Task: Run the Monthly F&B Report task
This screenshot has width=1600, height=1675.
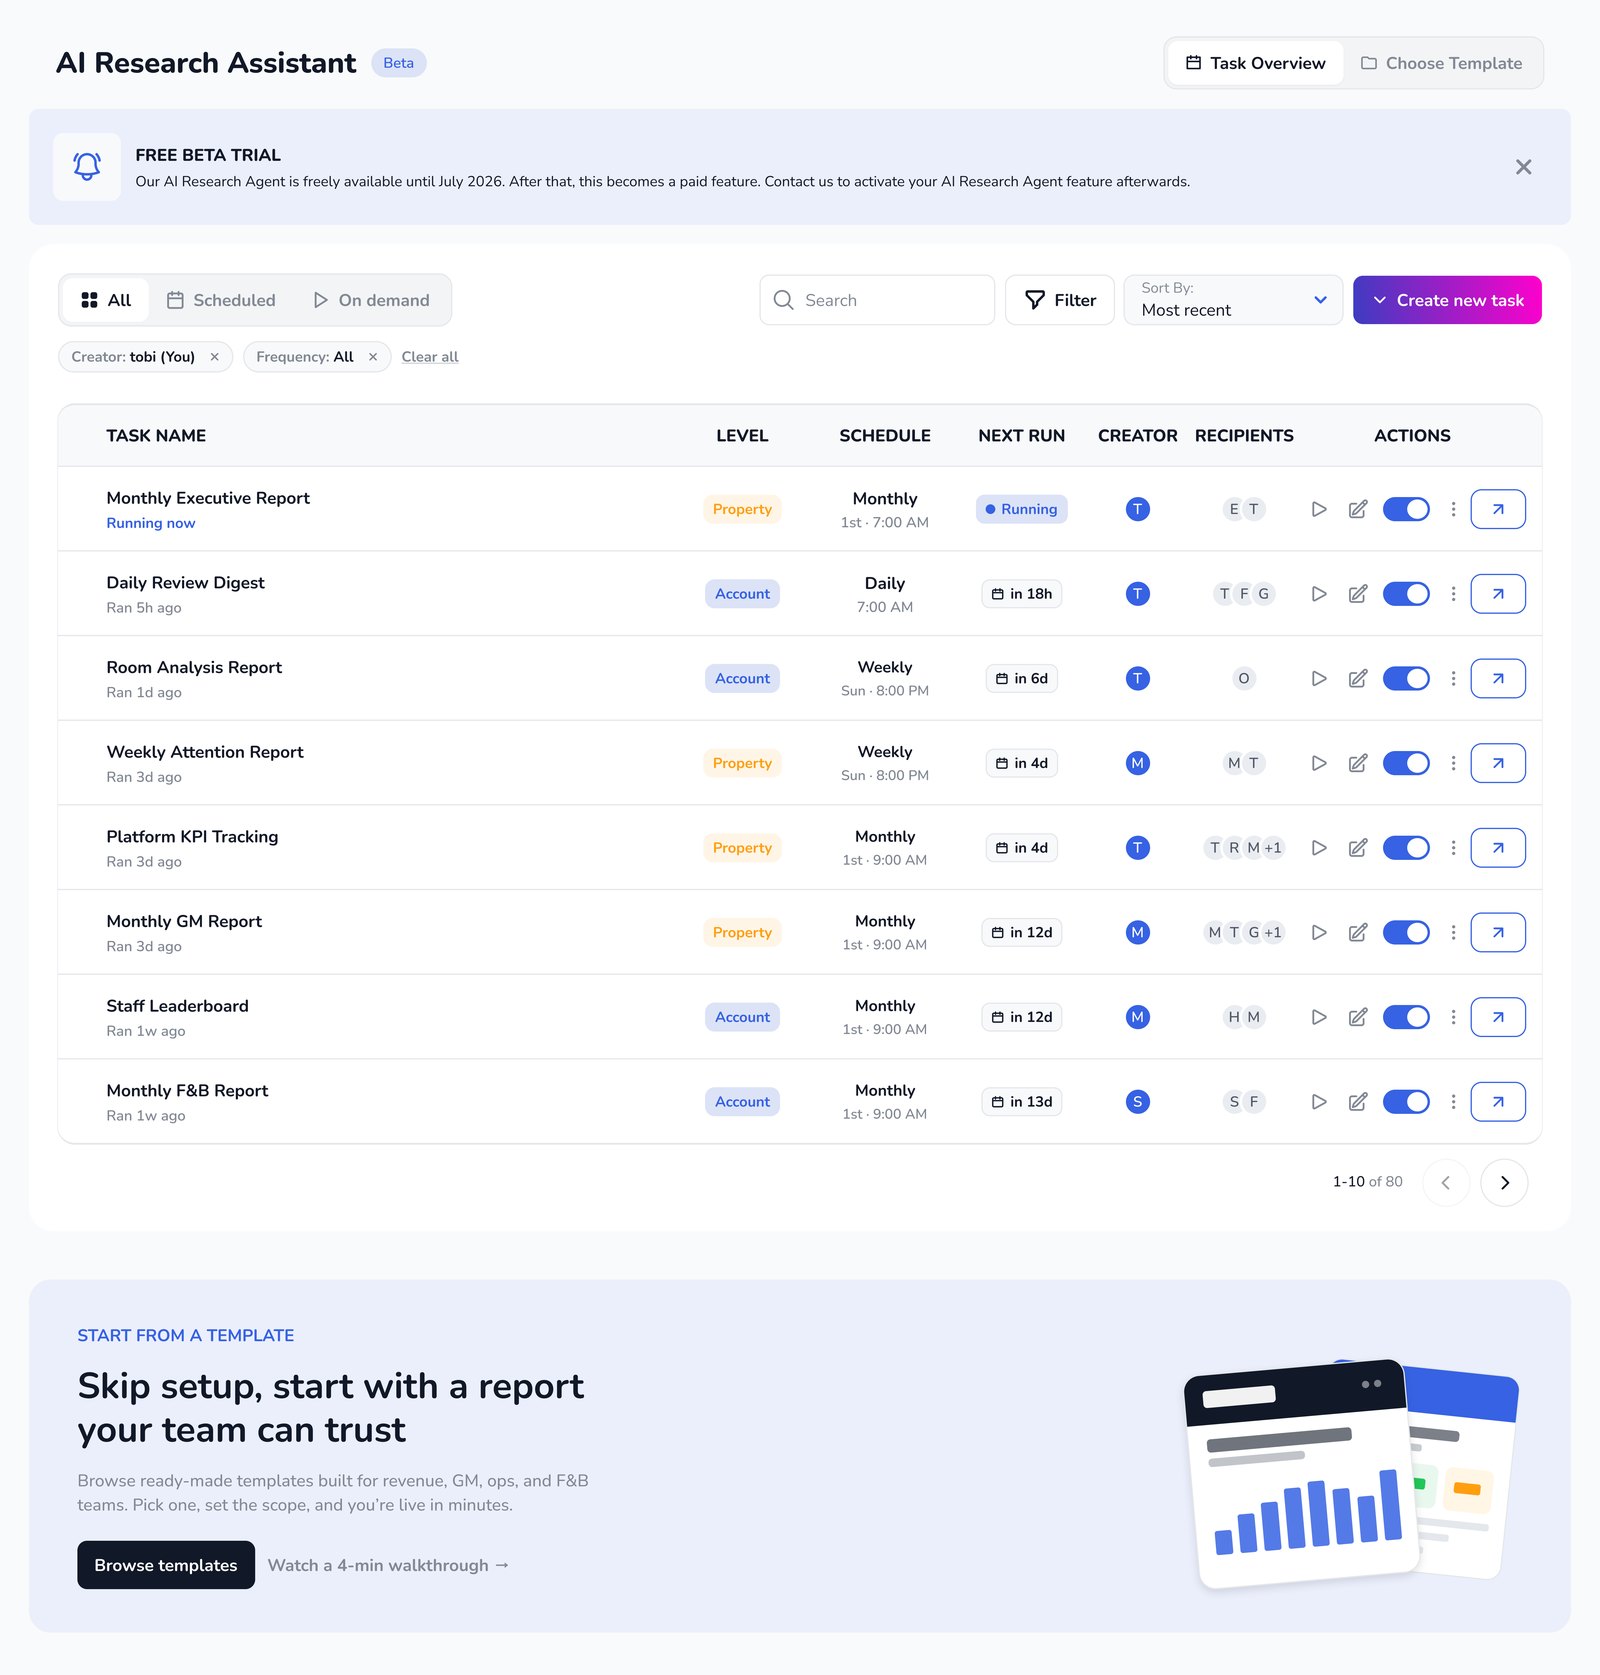Action: (1319, 1102)
